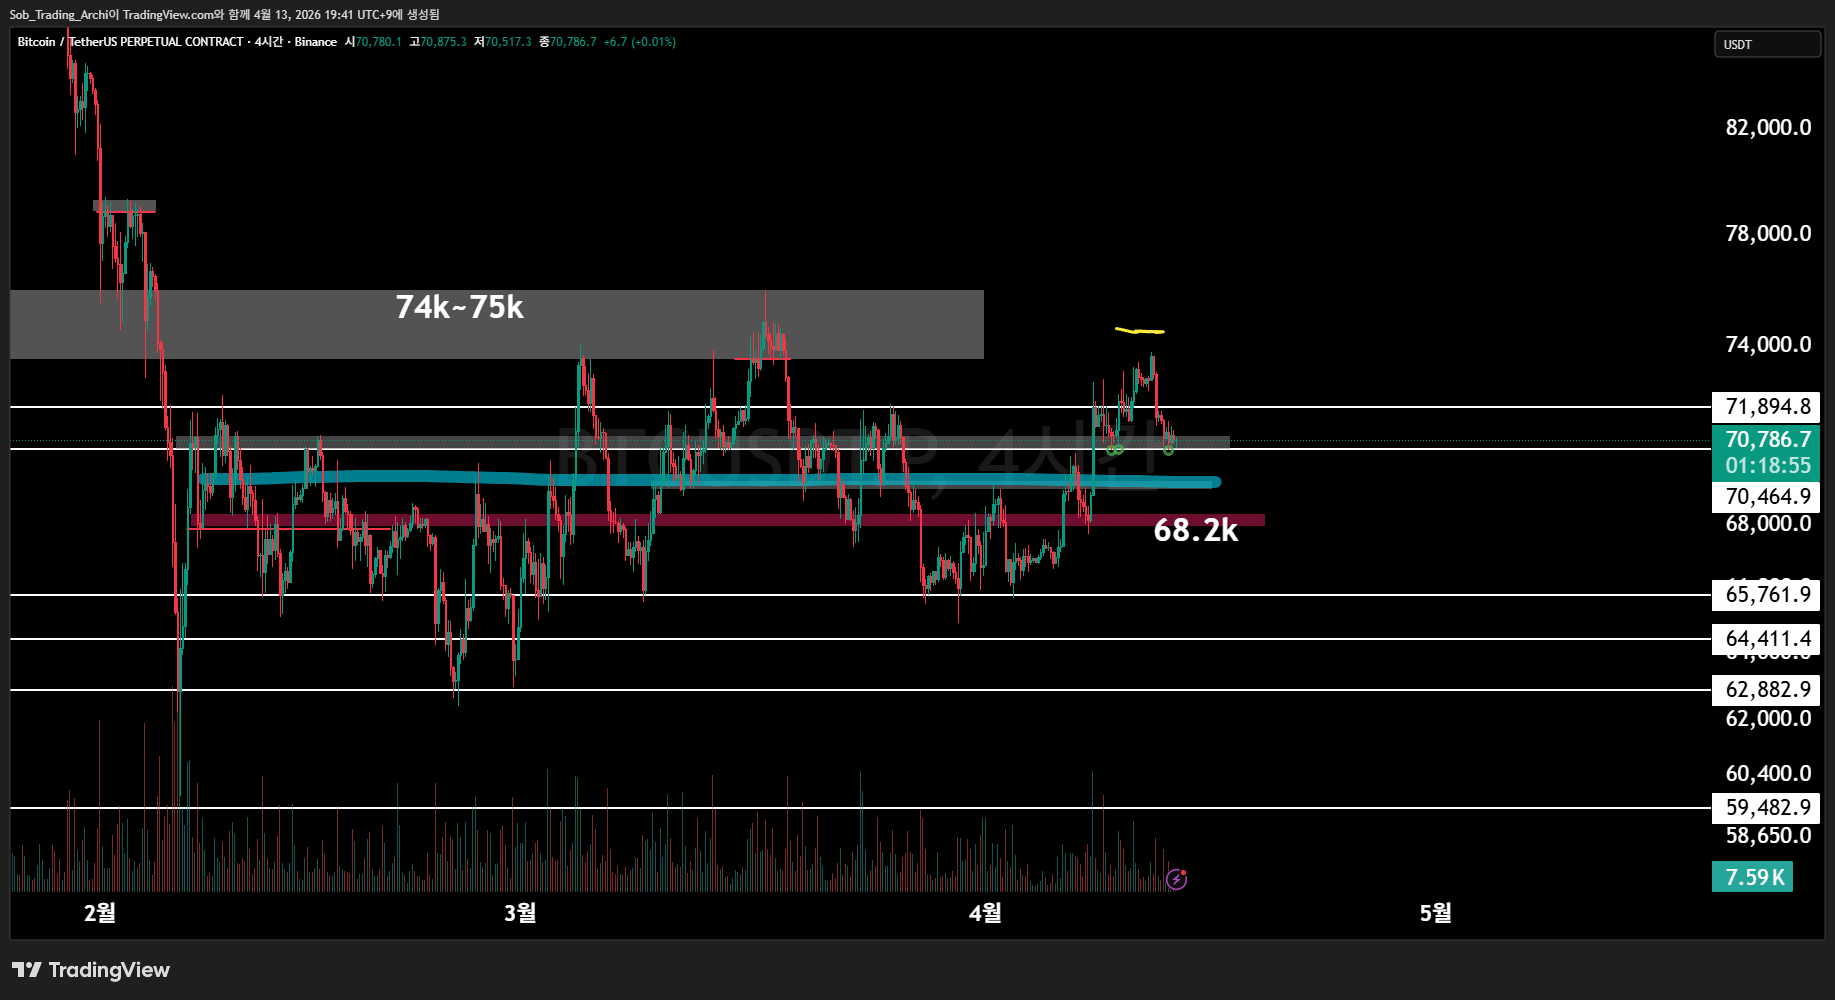Screen dimensions: 1835x1000
Task: Click the 82,000.0 axis price
Action: (x=1768, y=128)
